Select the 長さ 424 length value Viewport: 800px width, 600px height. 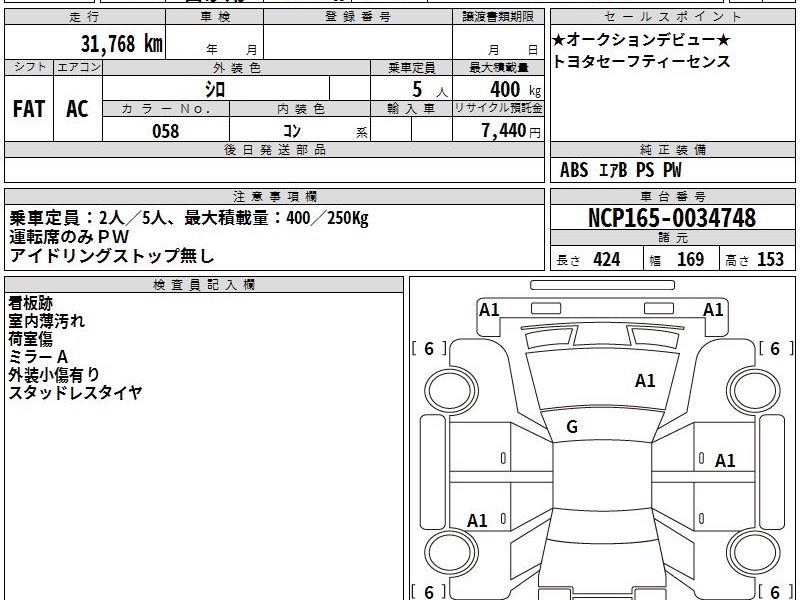[588, 260]
